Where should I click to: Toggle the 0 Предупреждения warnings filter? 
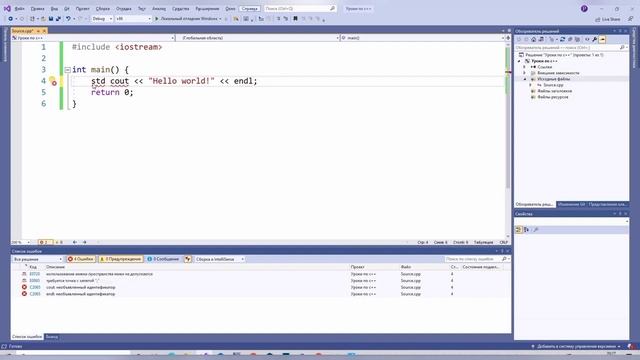point(121,259)
